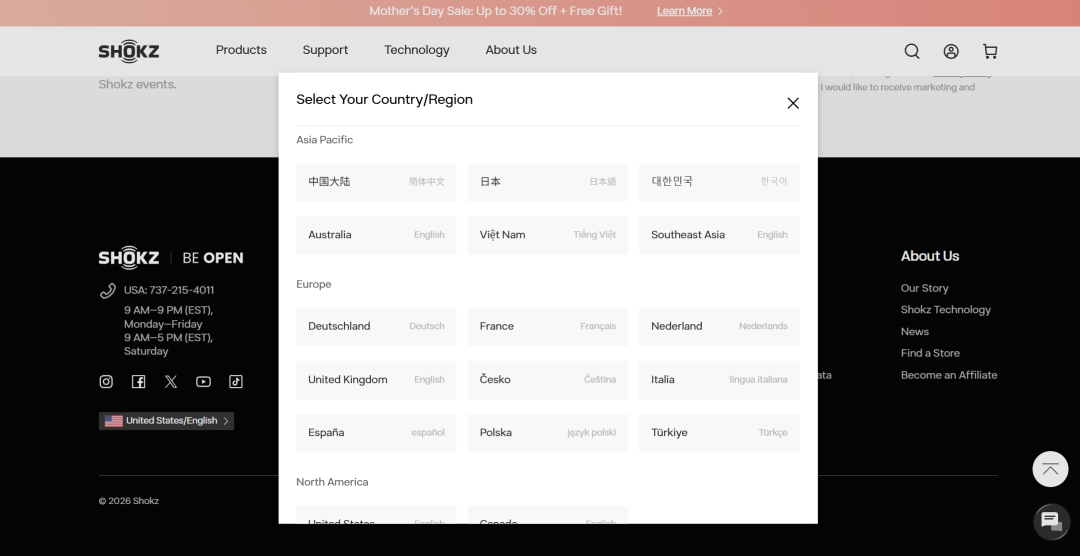Select Việt Nam region
The width and height of the screenshot is (1080, 556).
pyautogui.click(x=548, y=235)
